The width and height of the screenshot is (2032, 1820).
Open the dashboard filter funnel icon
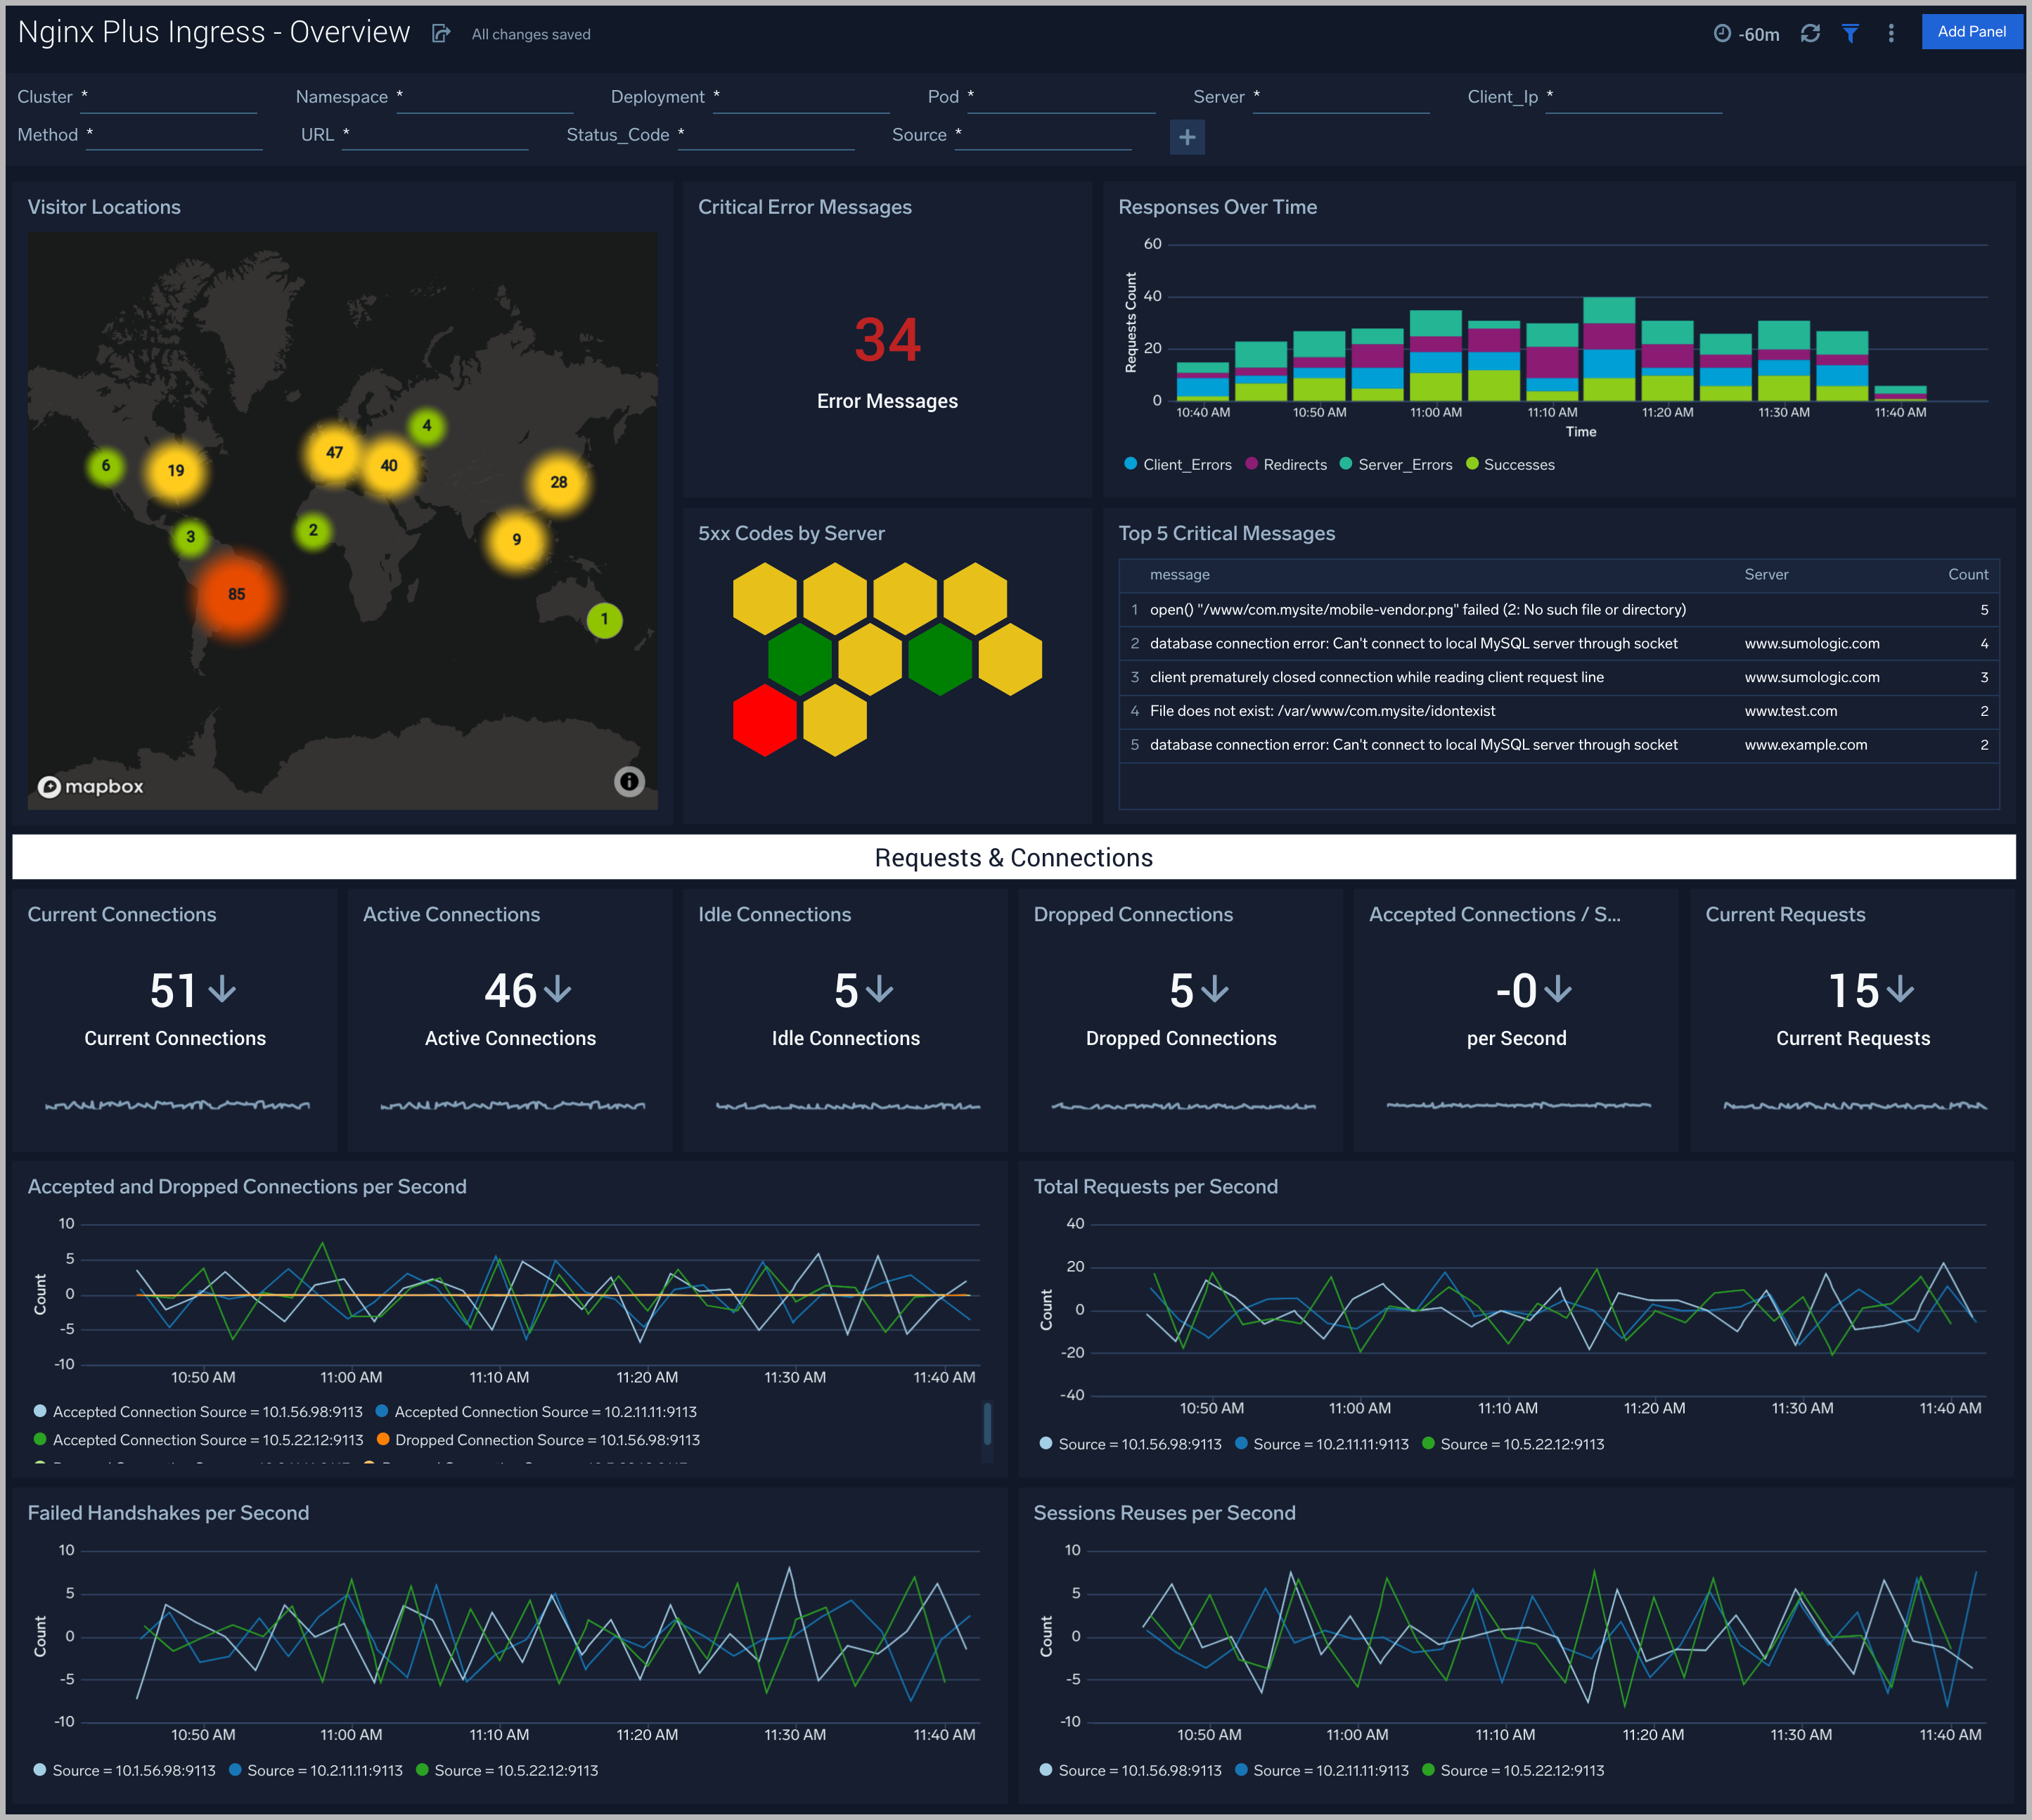point(1850,32)
